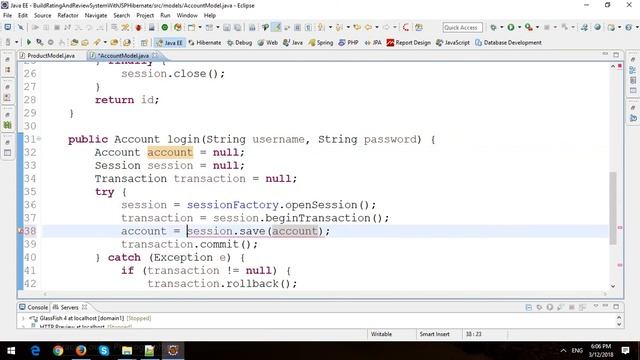Maximize the editor area

click(616, 55)
